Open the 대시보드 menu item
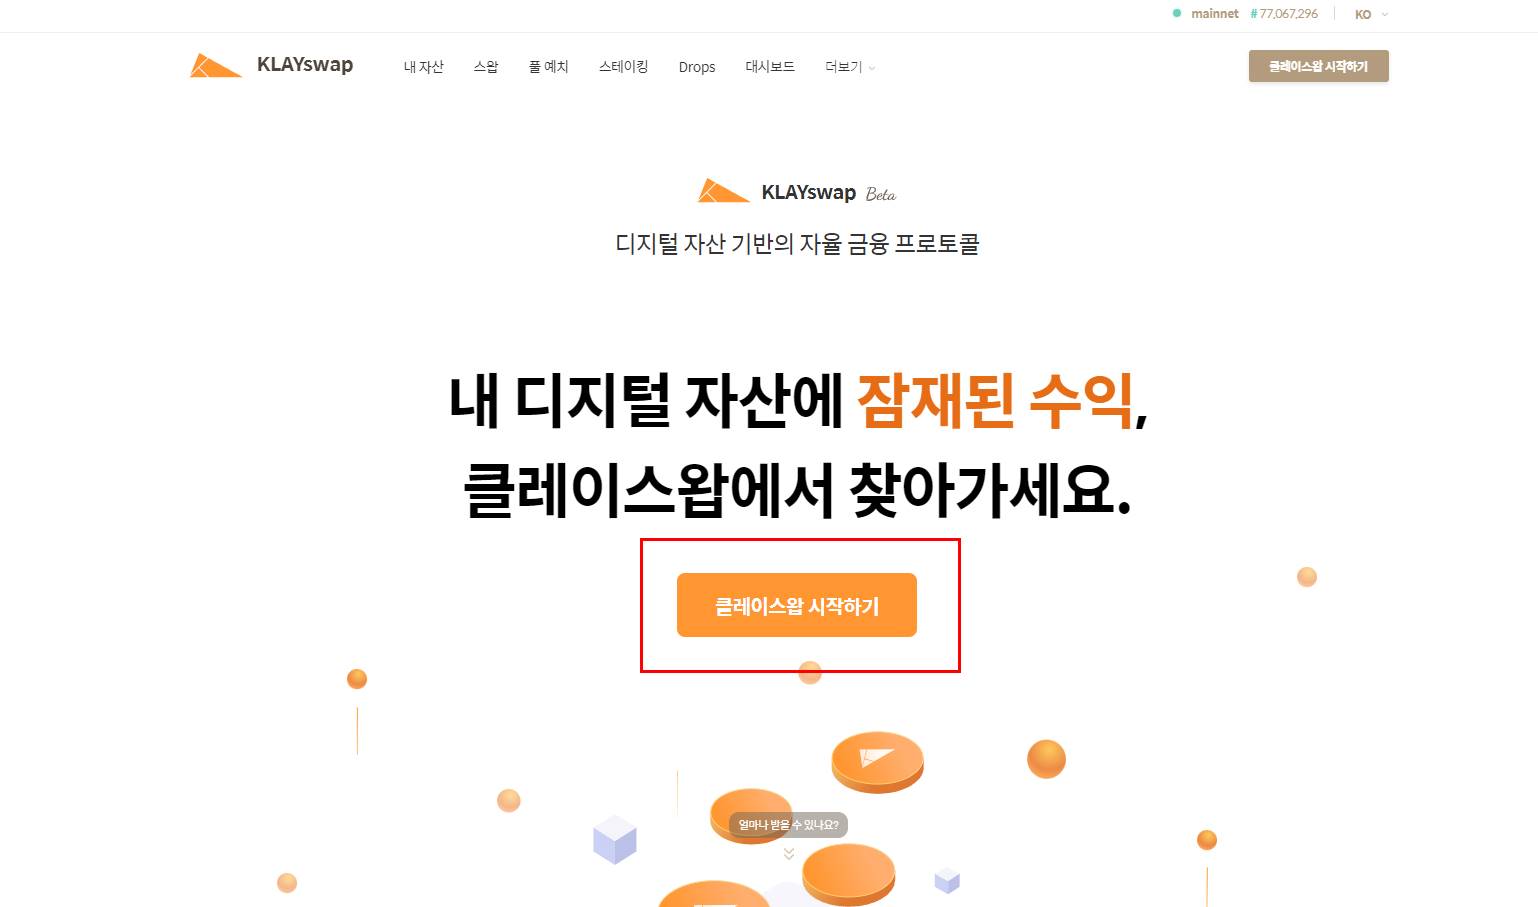 coord(770,67)
